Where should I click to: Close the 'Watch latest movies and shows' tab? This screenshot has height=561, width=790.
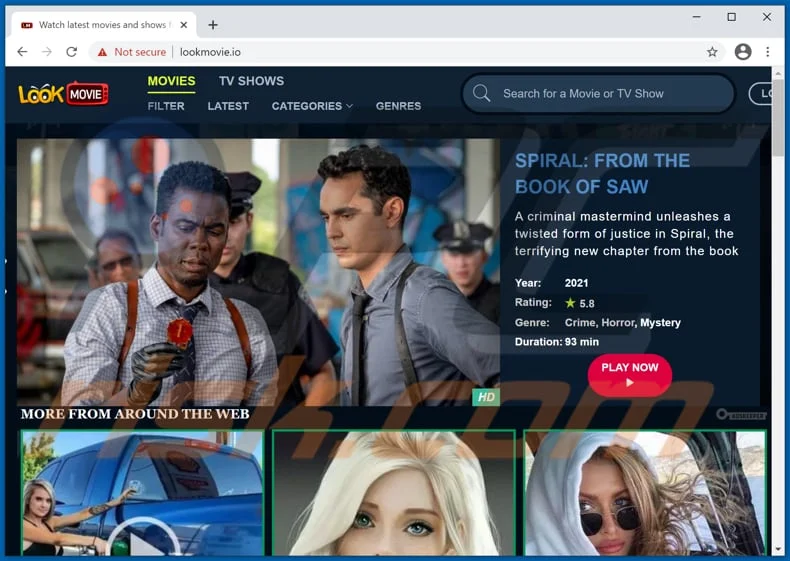(x=184, y=25)
